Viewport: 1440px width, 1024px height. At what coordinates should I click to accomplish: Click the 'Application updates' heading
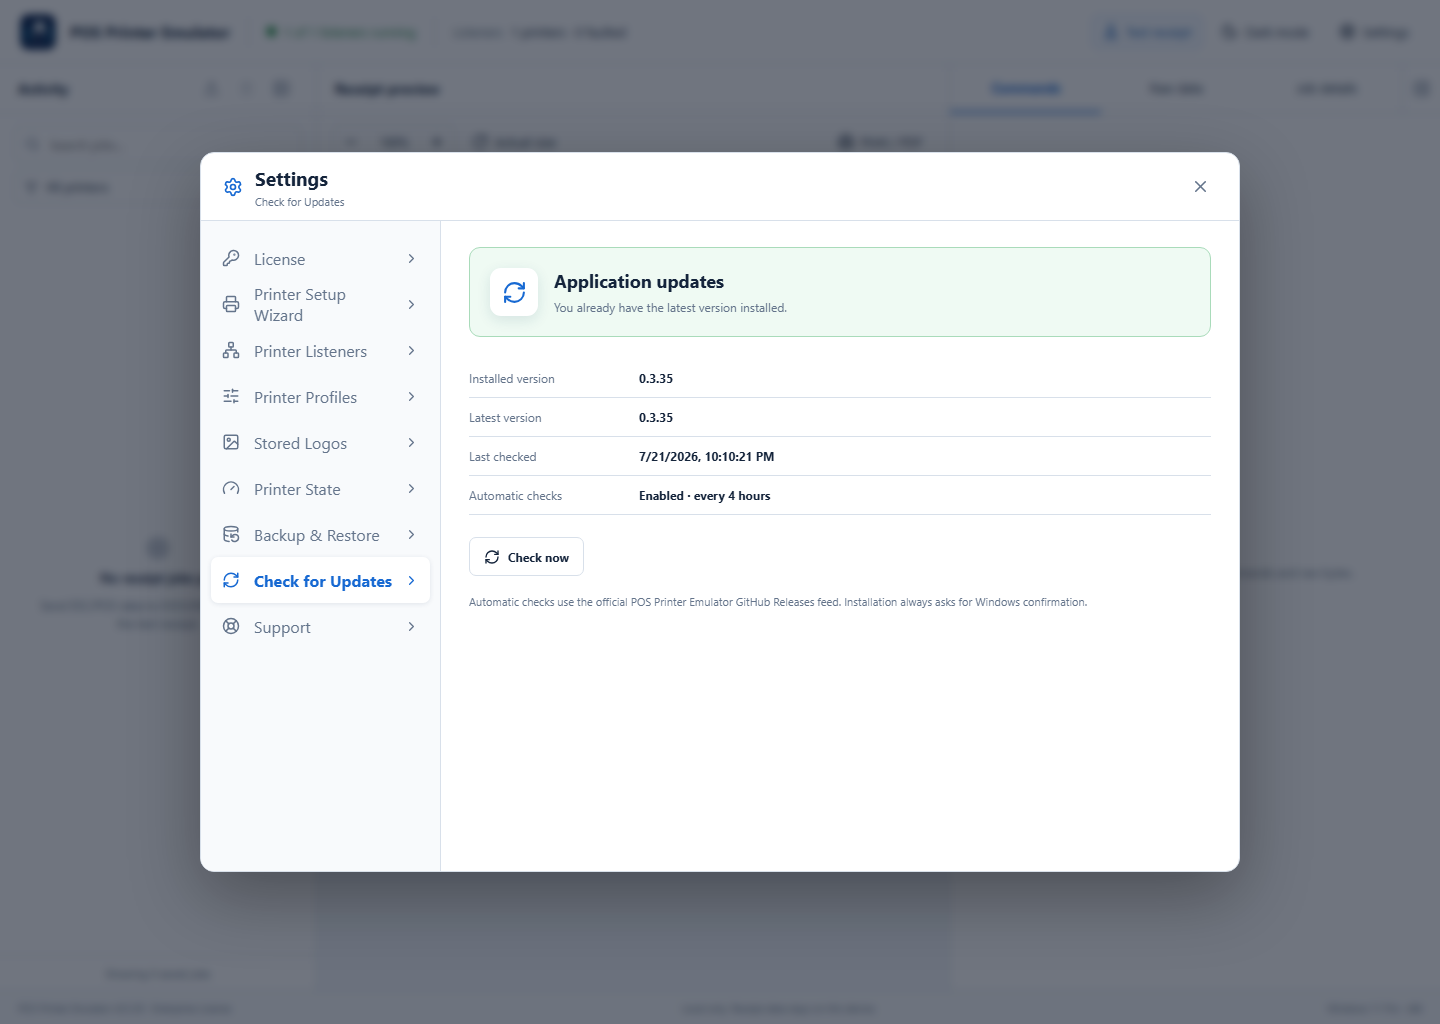[639, 282]
